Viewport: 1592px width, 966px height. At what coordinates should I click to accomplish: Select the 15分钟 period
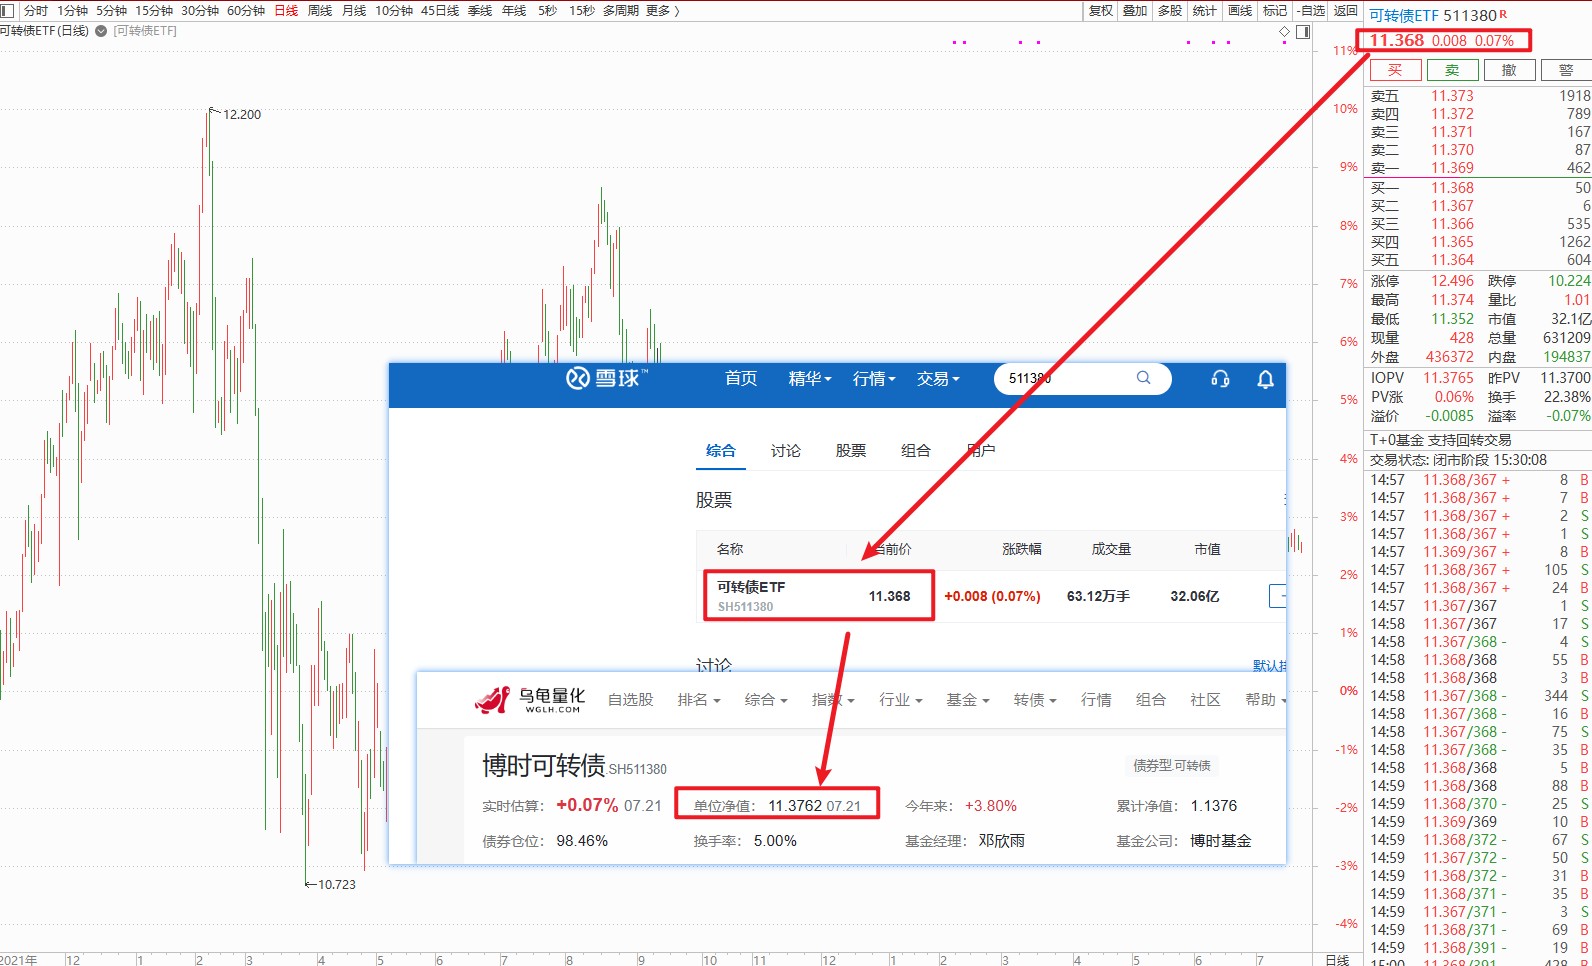[154, 10]
